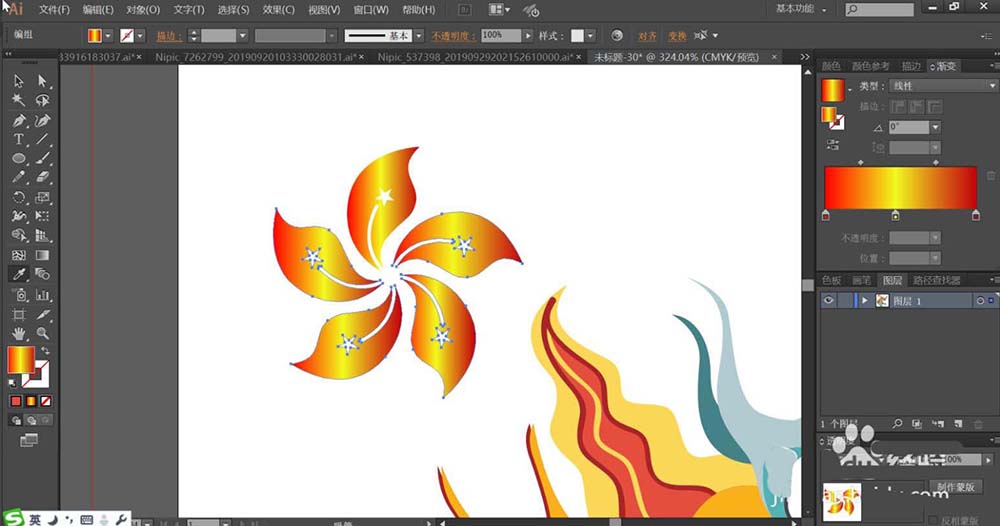The height and width of the screenshot is (526, 1000).
Task: Select the Line Segment tool
Action: click(x=42, y=139)
